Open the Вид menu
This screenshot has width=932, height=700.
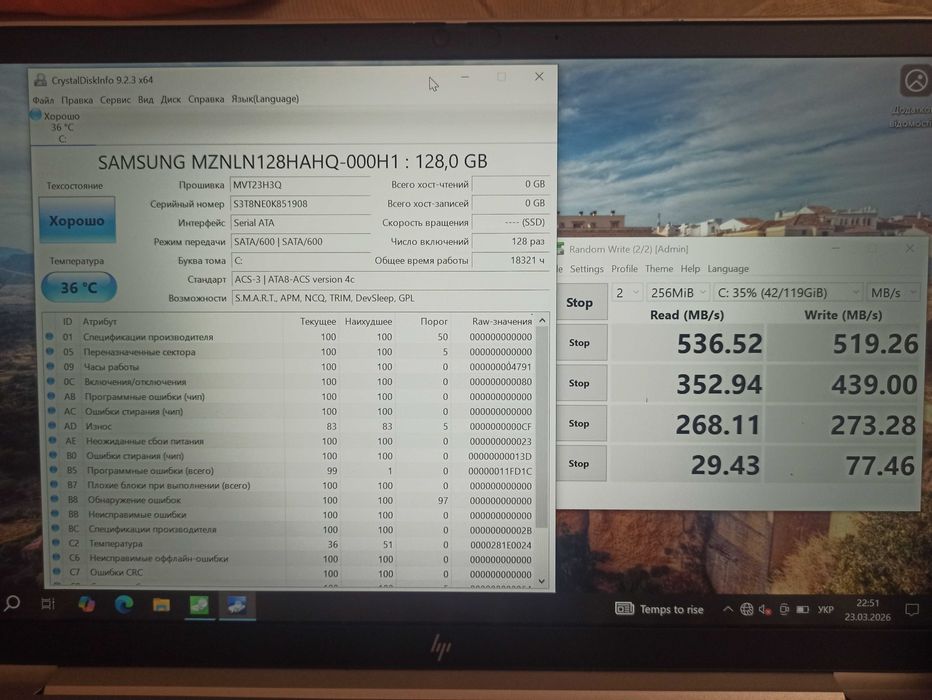146,99
